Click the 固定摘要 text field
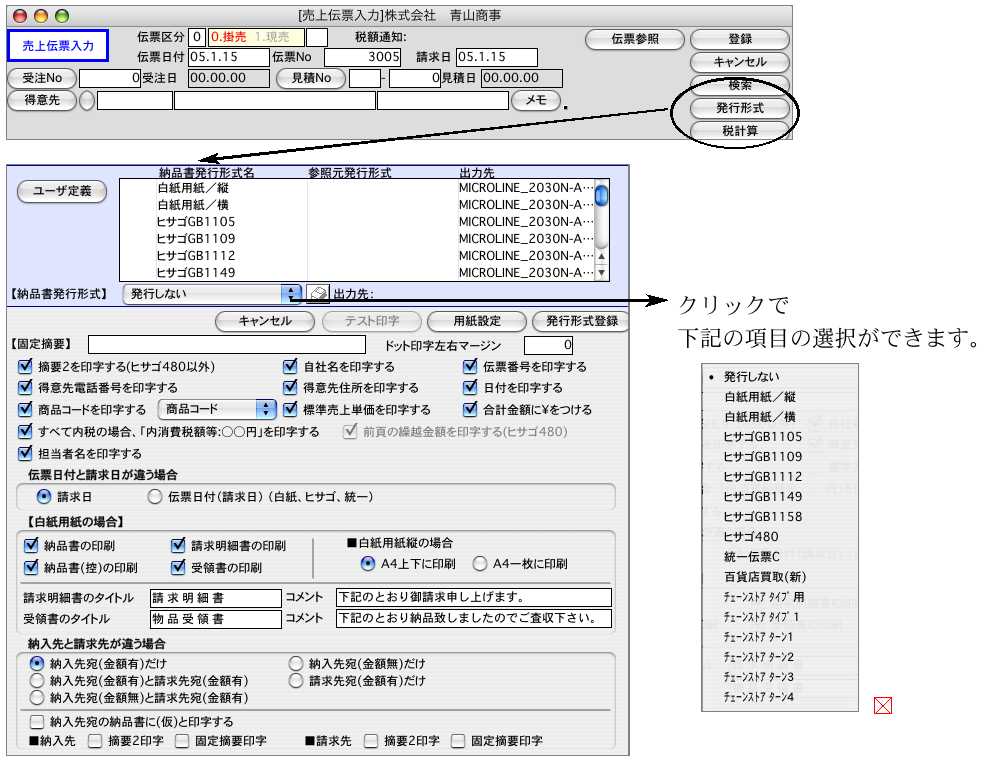The image size is (988, 760). pos(225,345)
